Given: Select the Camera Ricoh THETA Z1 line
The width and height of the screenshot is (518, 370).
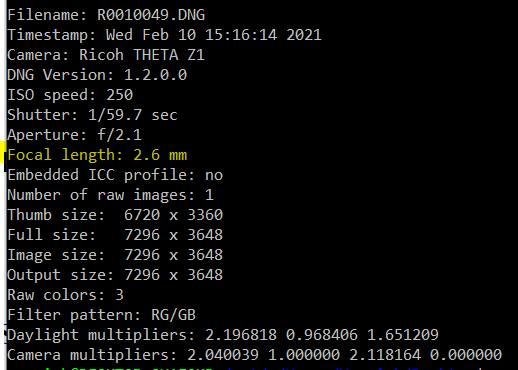Looking at the screenshot, I should [106, 55].
